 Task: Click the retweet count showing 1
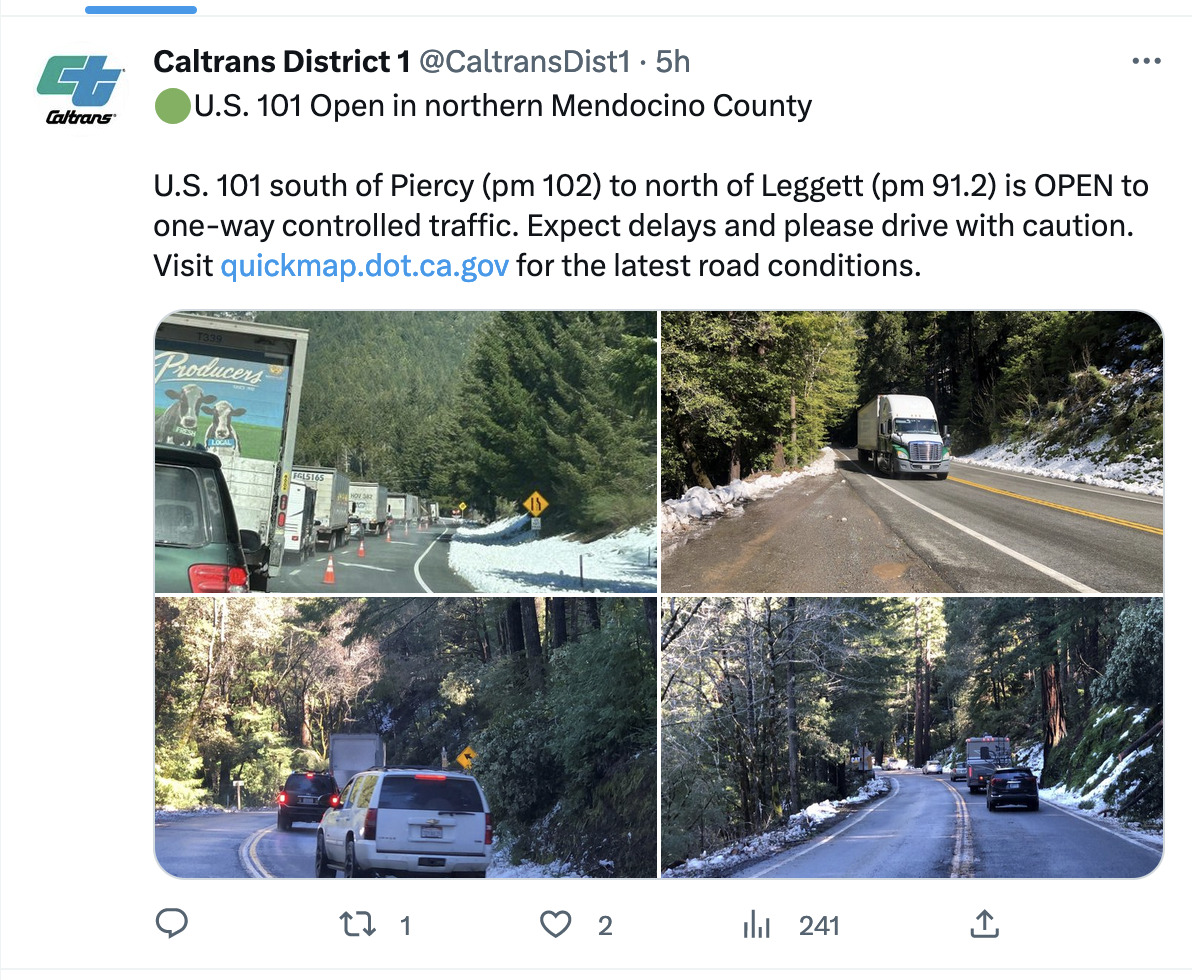tap(405, 926)
